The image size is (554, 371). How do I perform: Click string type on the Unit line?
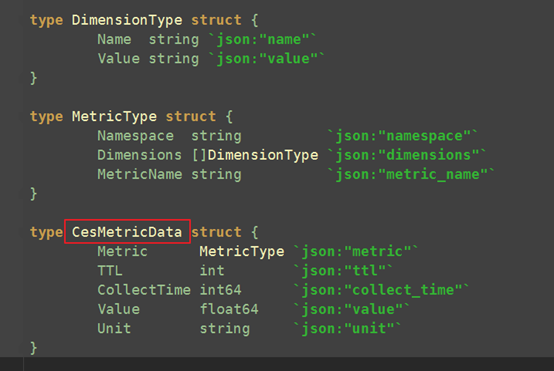pos(225,329)
